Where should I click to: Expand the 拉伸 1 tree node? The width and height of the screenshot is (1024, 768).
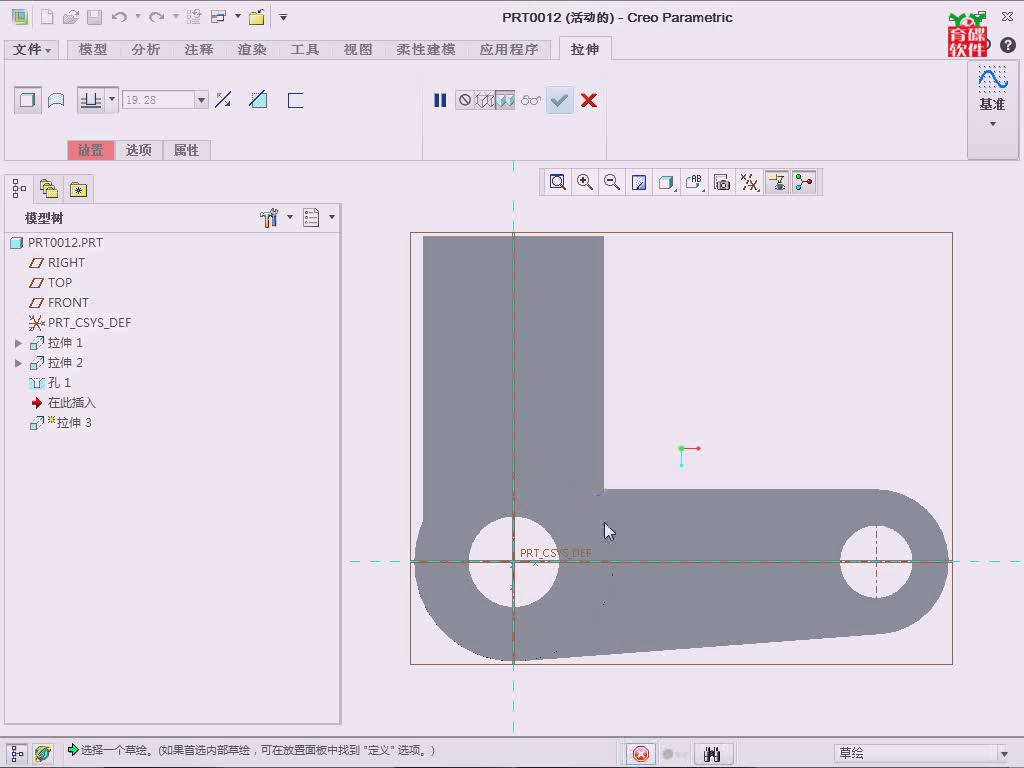(x=18, y=343)
